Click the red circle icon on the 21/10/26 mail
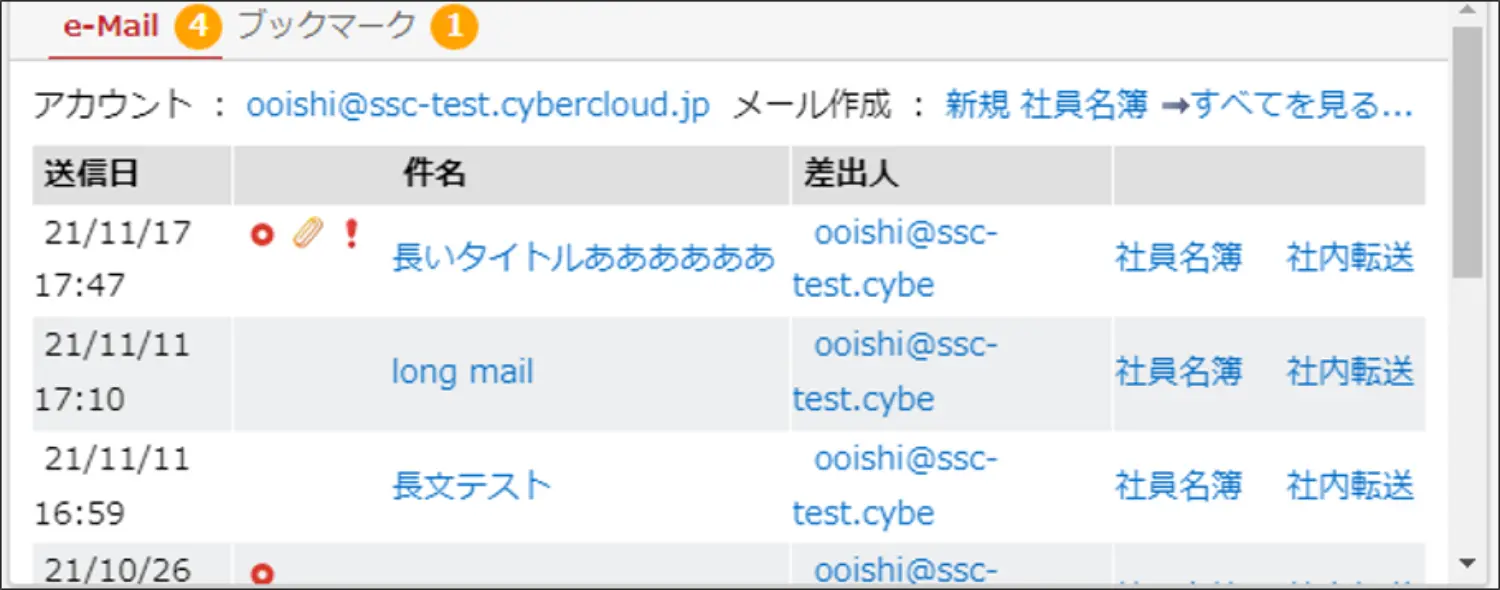Viewport: 1500px width, 590px height. pyautogui.click(x=262, y=574)
